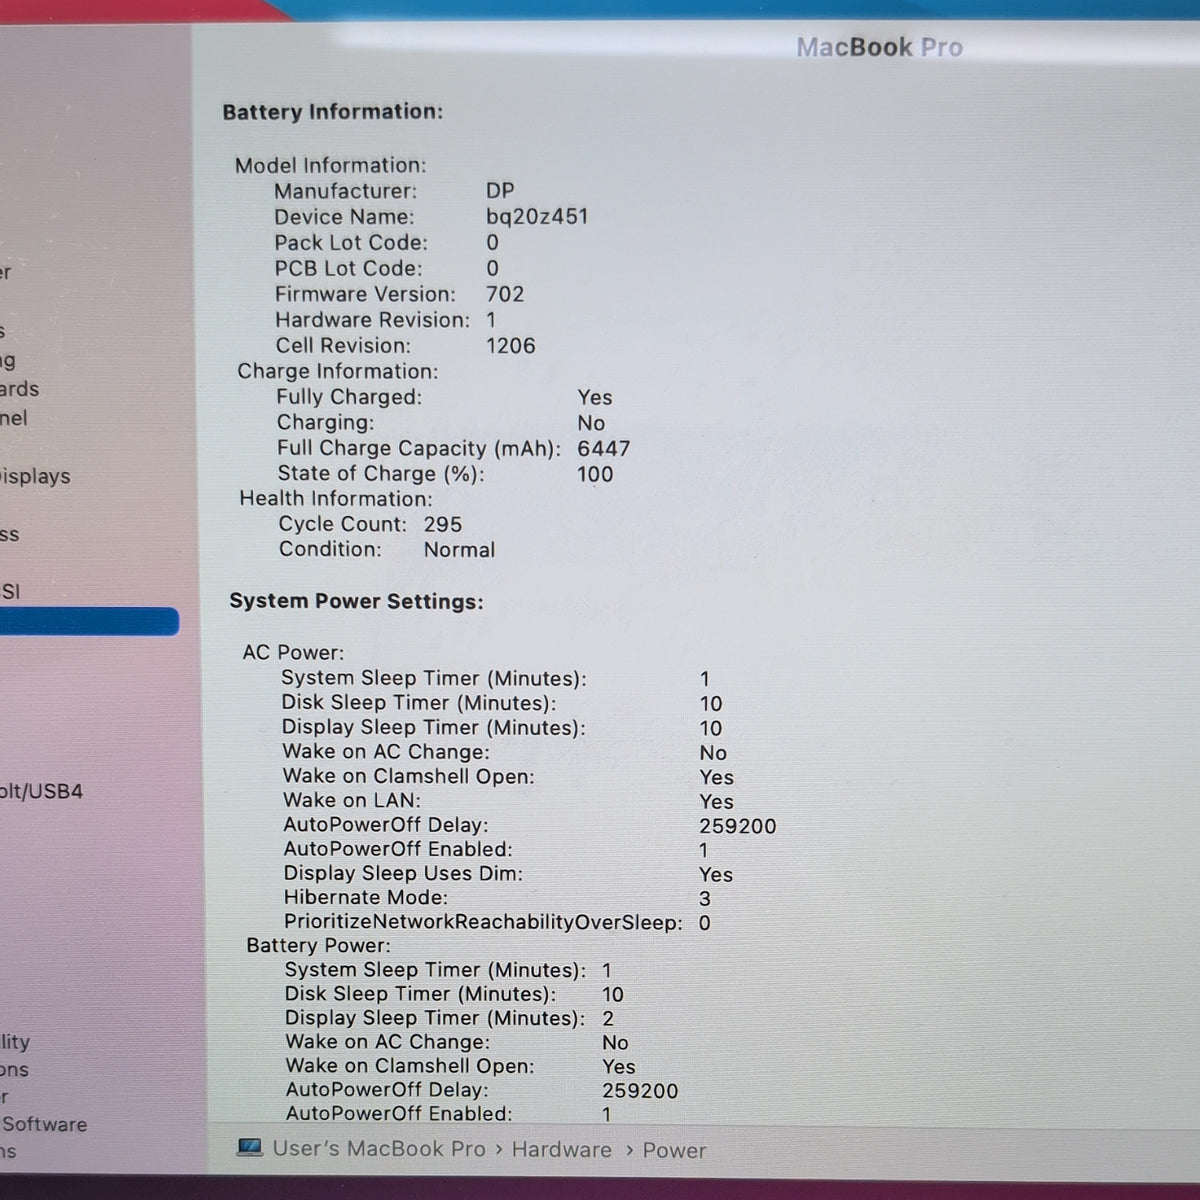Select AC Power AutoPowerOff Delay value 259200
Screen dimensions: 1200x1200
(x=738, y=826)
